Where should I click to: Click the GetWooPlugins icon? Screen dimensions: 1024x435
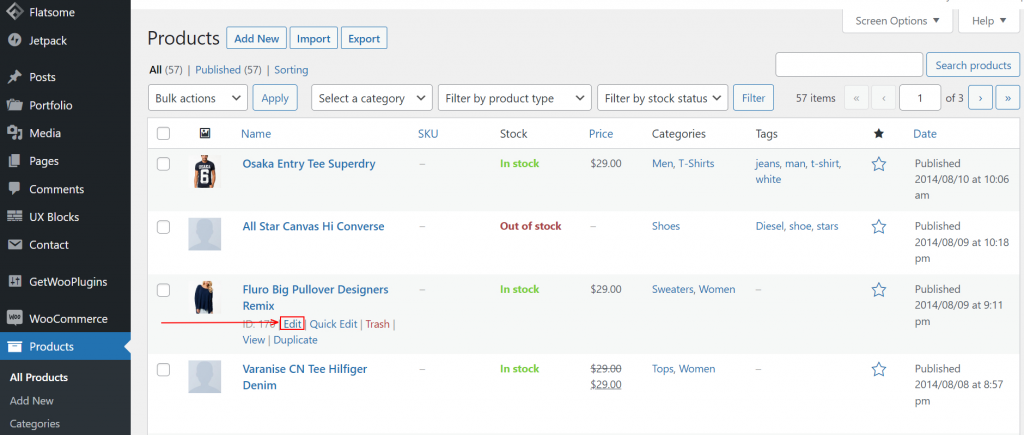[14, 282]
